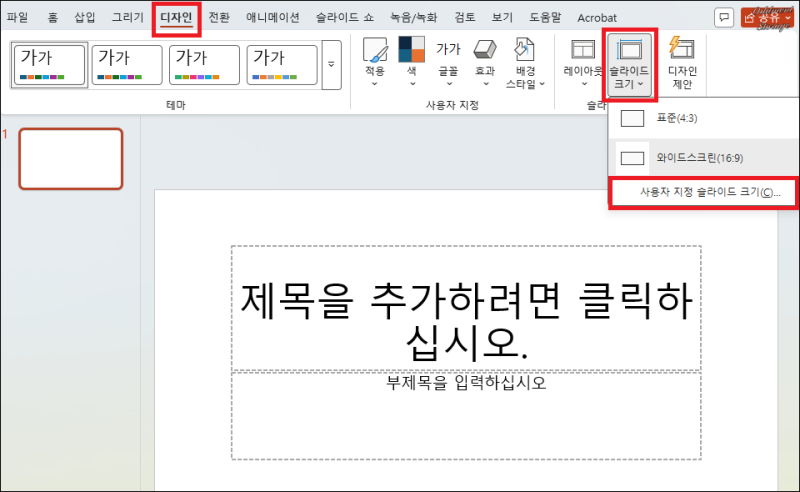Open the 삽입 ribbon tab
The image size is (800, 492).
pyautogui.click(x=85, y=17)
